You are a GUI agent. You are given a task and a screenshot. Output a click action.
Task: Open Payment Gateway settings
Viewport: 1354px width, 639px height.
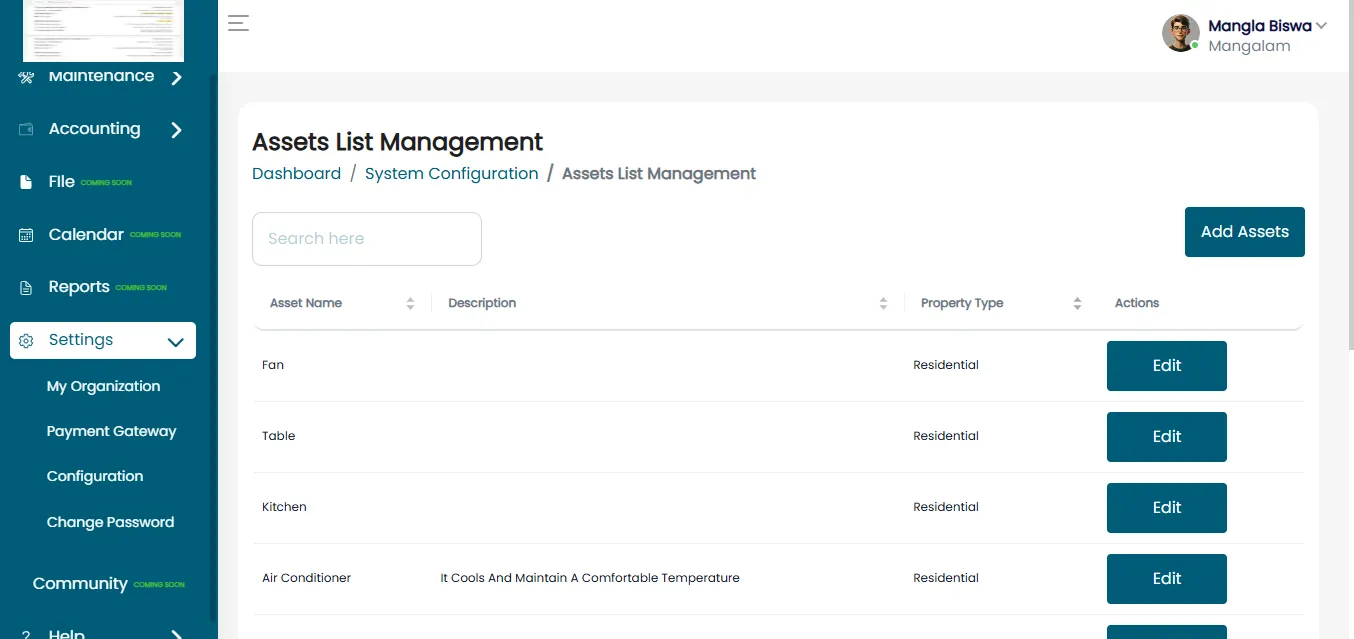pyautogui.click(x=111, y=431)
